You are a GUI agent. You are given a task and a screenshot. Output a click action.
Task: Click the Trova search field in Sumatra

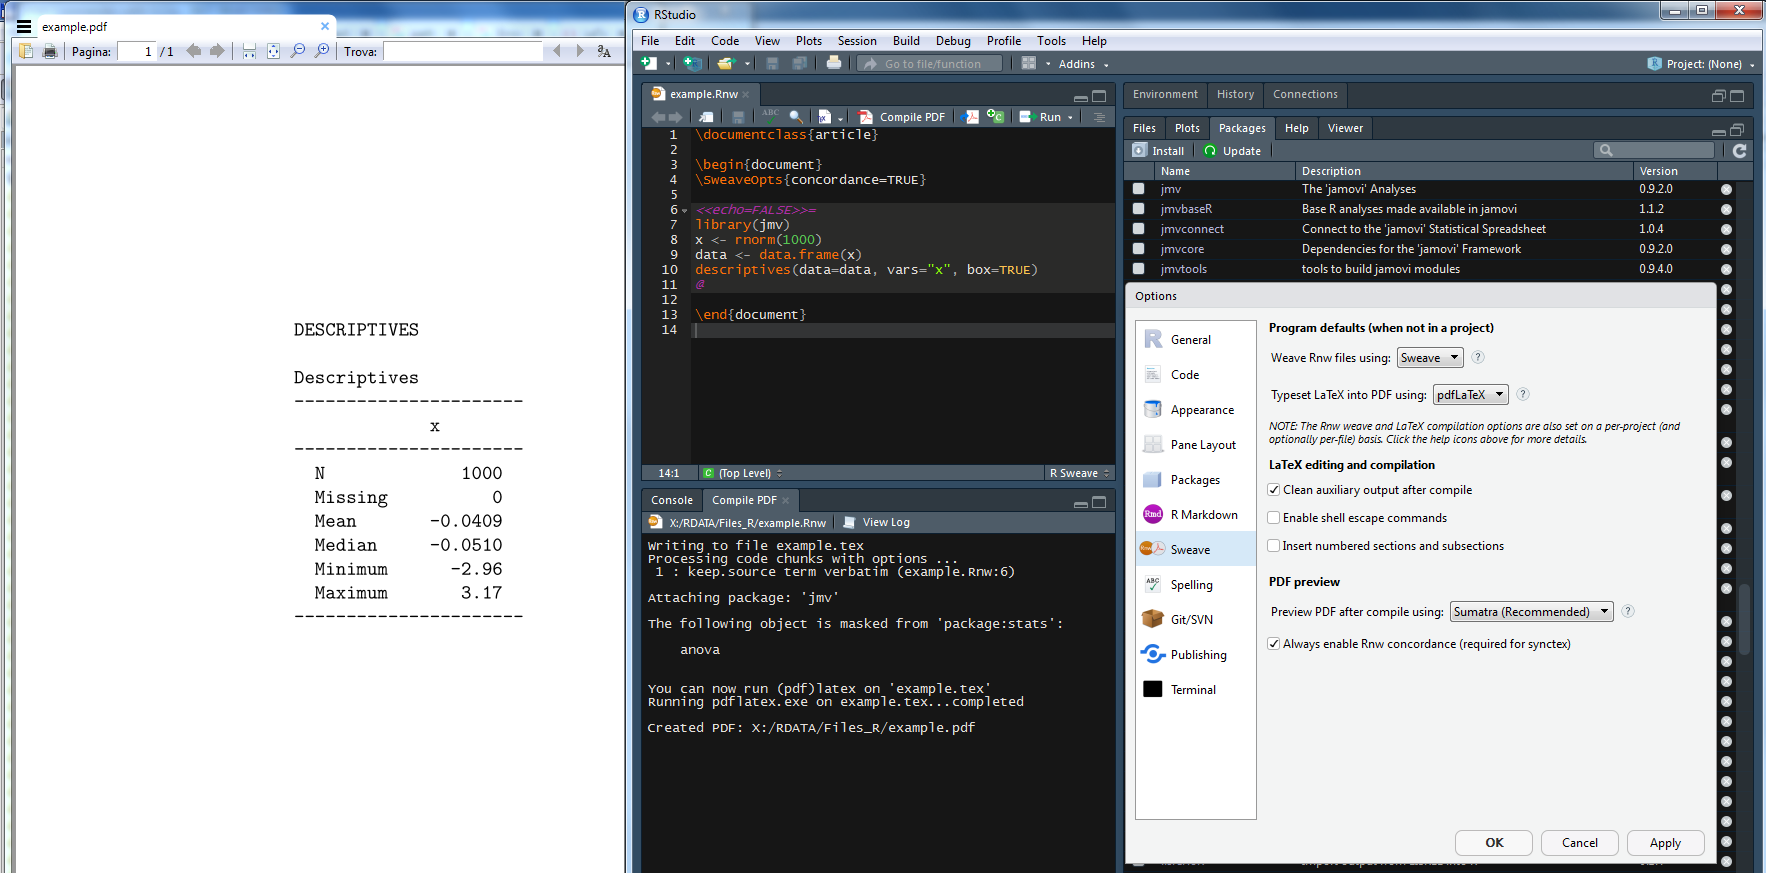463,51
